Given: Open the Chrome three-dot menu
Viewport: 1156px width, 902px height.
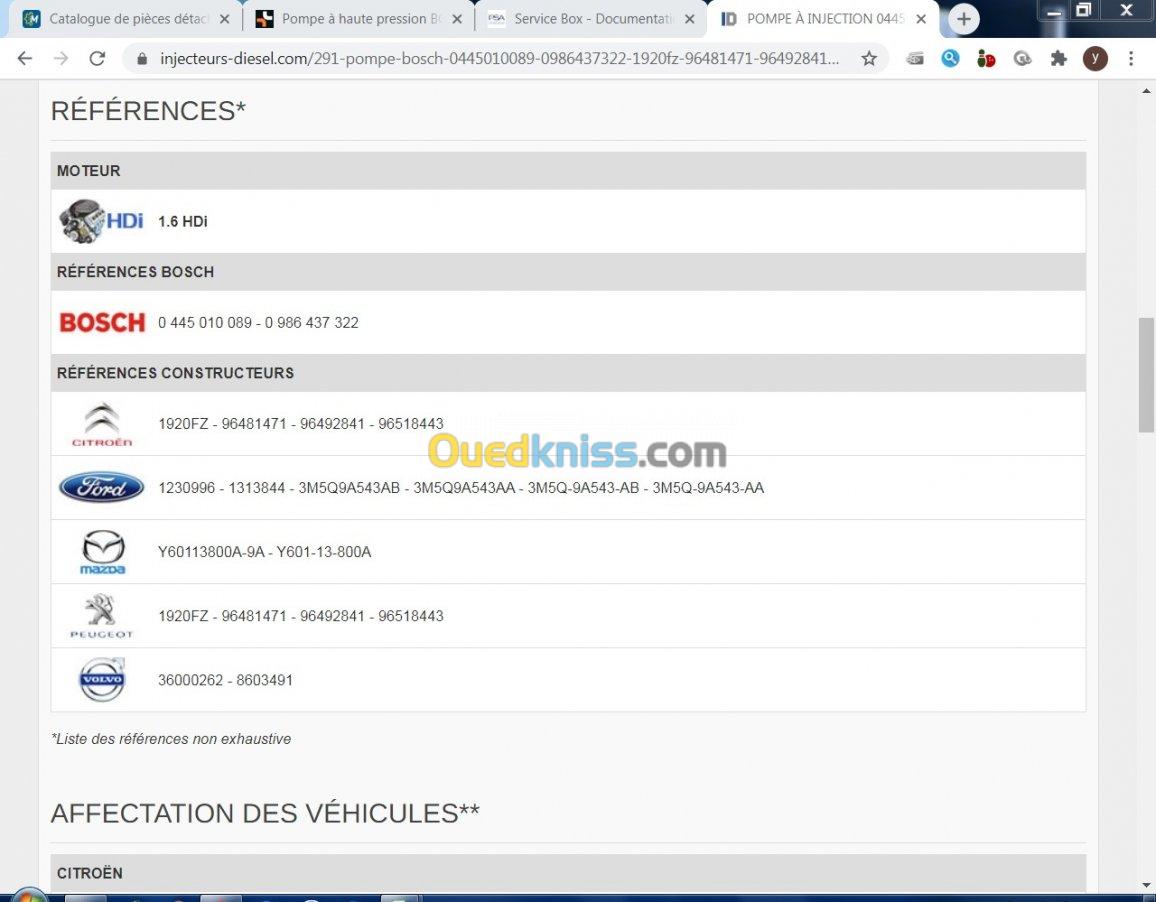Looking at the screenshot, I should point(1131,58).
